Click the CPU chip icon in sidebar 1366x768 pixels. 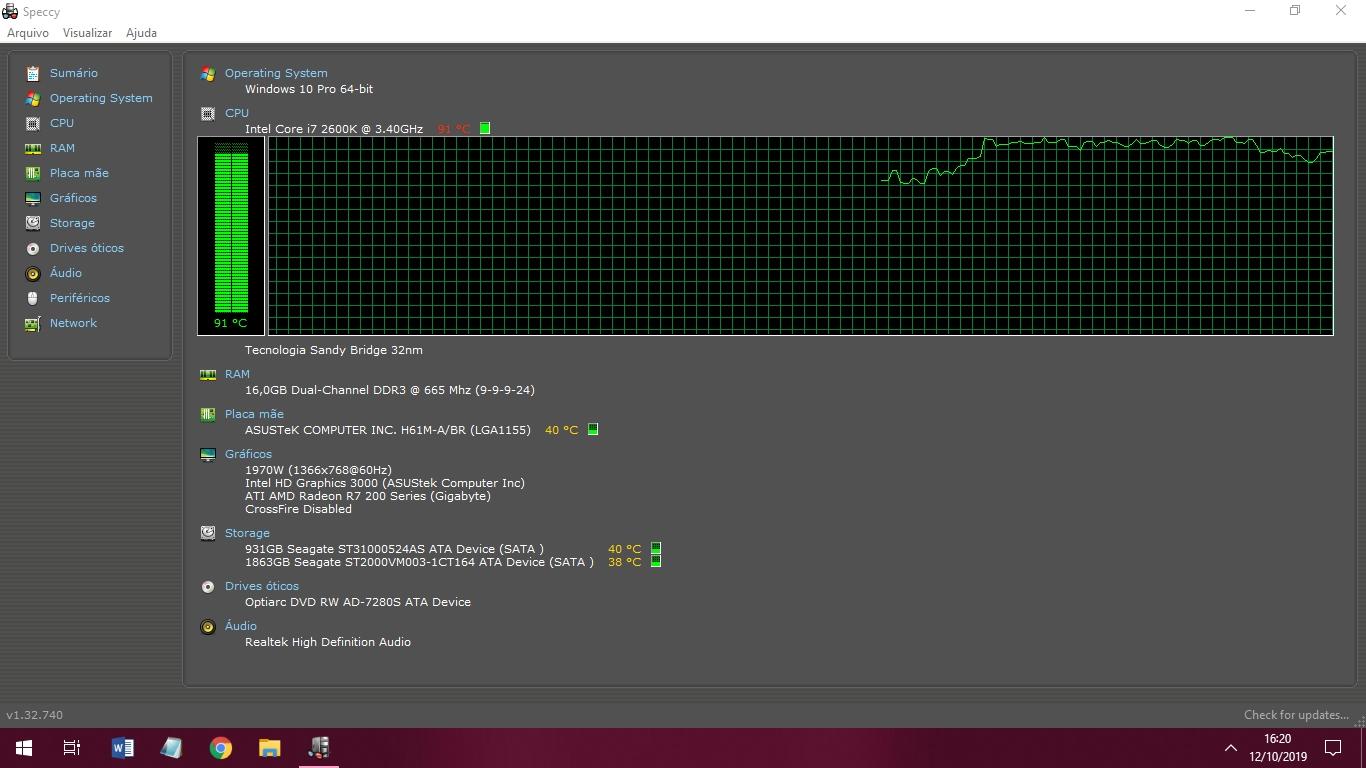coord(33,123)
